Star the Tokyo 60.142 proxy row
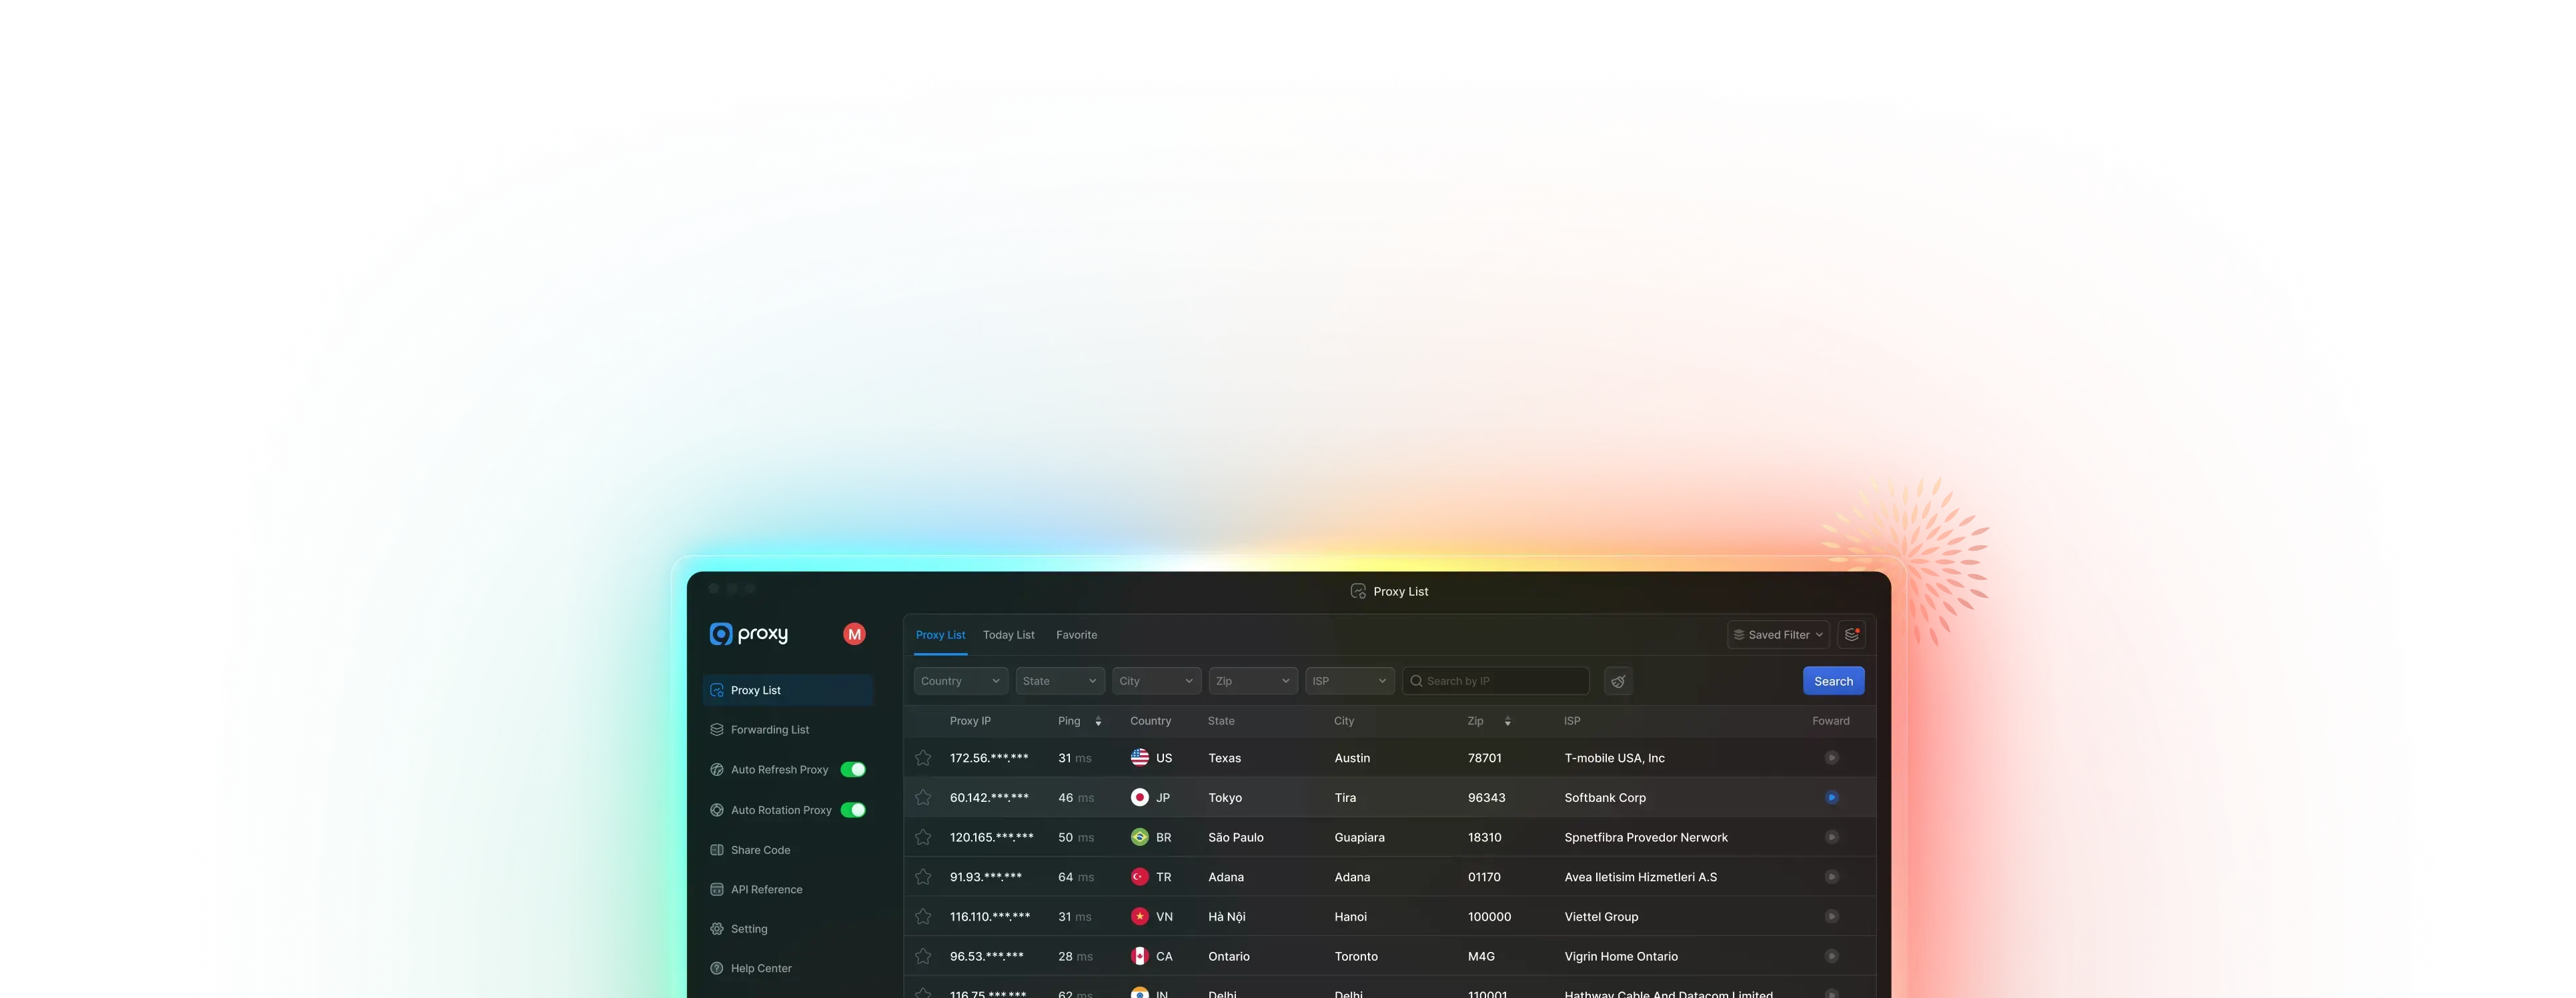Image resolution: width=2576 pixels, height=998 pixels. pyautogui.click(x=923, y=797)
